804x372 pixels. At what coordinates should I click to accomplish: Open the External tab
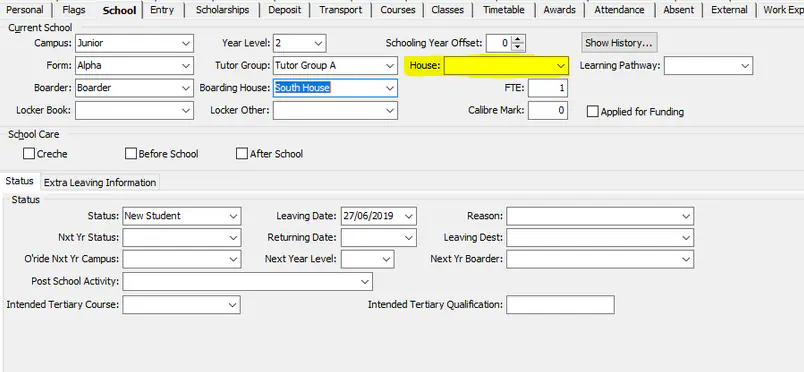(729, 10)
